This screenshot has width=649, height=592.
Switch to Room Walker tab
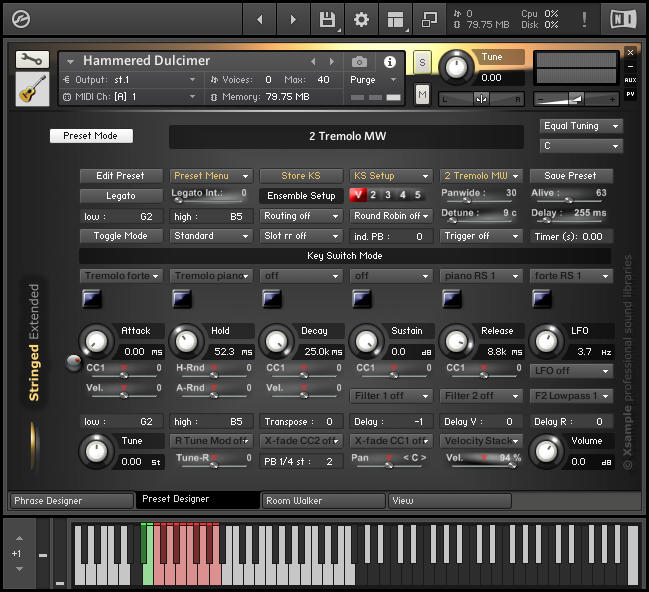pos(324,501)
